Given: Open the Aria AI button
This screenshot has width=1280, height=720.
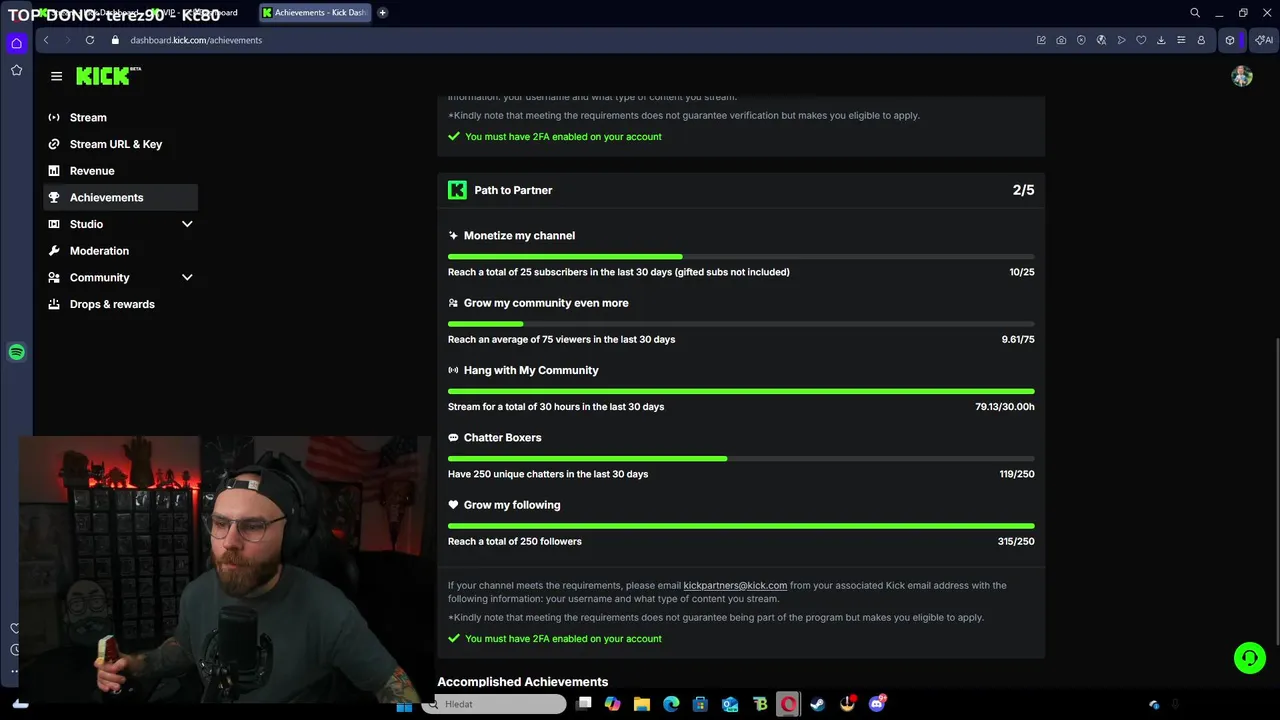Looking at the screenshot, I should (1265, 40).
